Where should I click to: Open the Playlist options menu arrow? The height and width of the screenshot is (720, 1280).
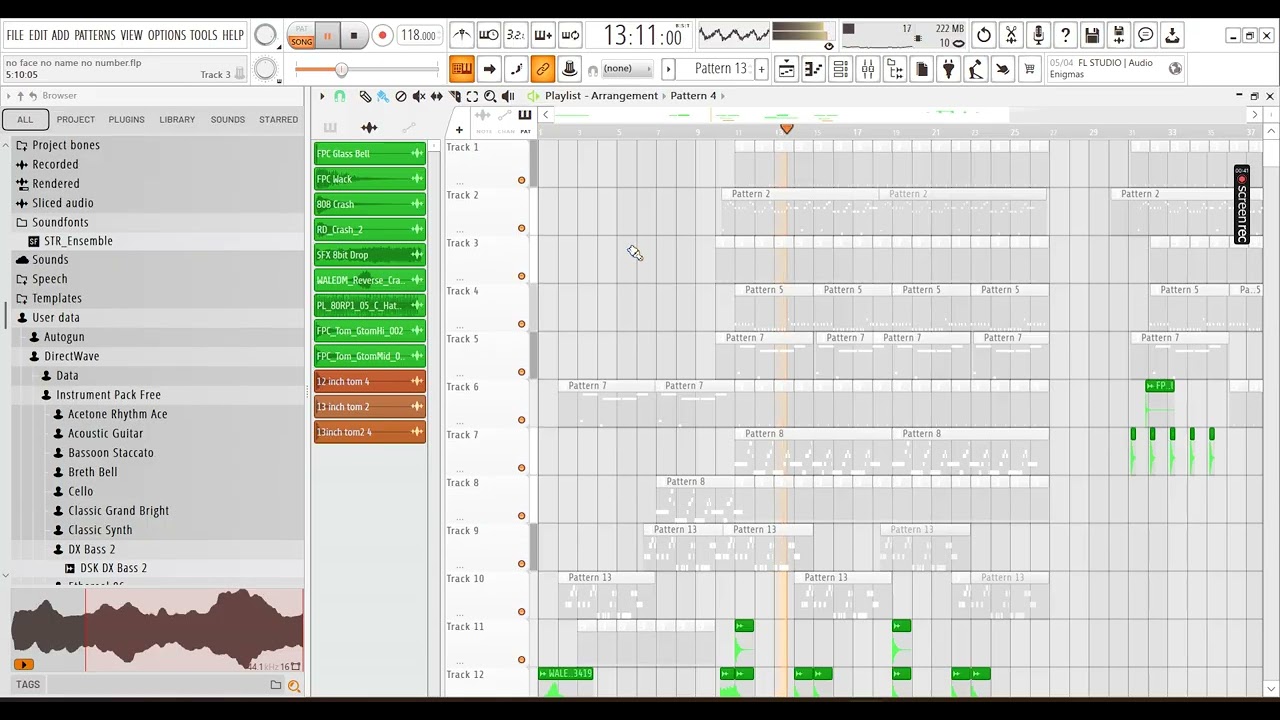322,96
